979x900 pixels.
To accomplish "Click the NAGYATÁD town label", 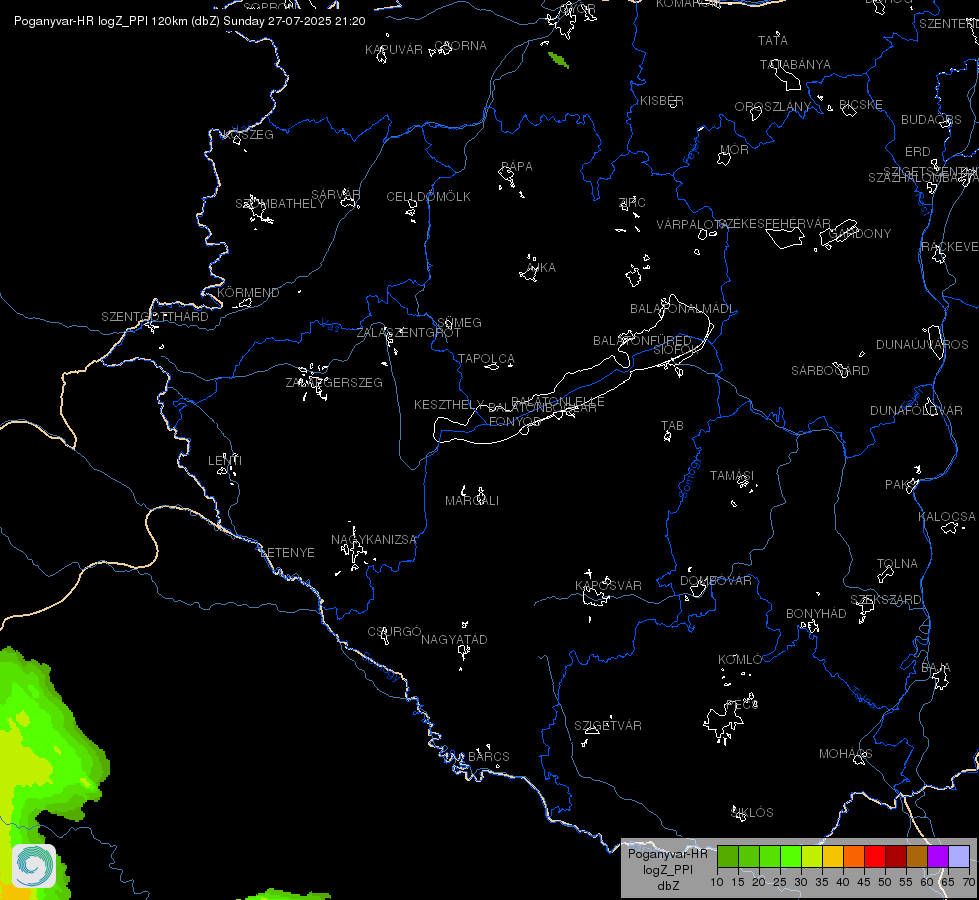I will (x=455, y=640).
